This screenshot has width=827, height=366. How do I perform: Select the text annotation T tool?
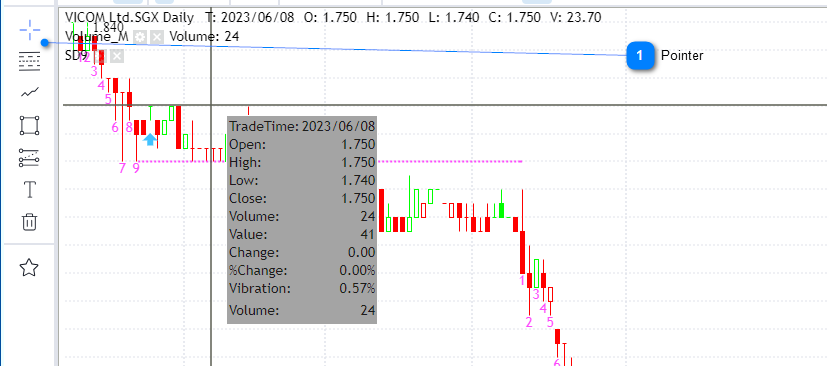pyautogui.click(x=30, y=189)
